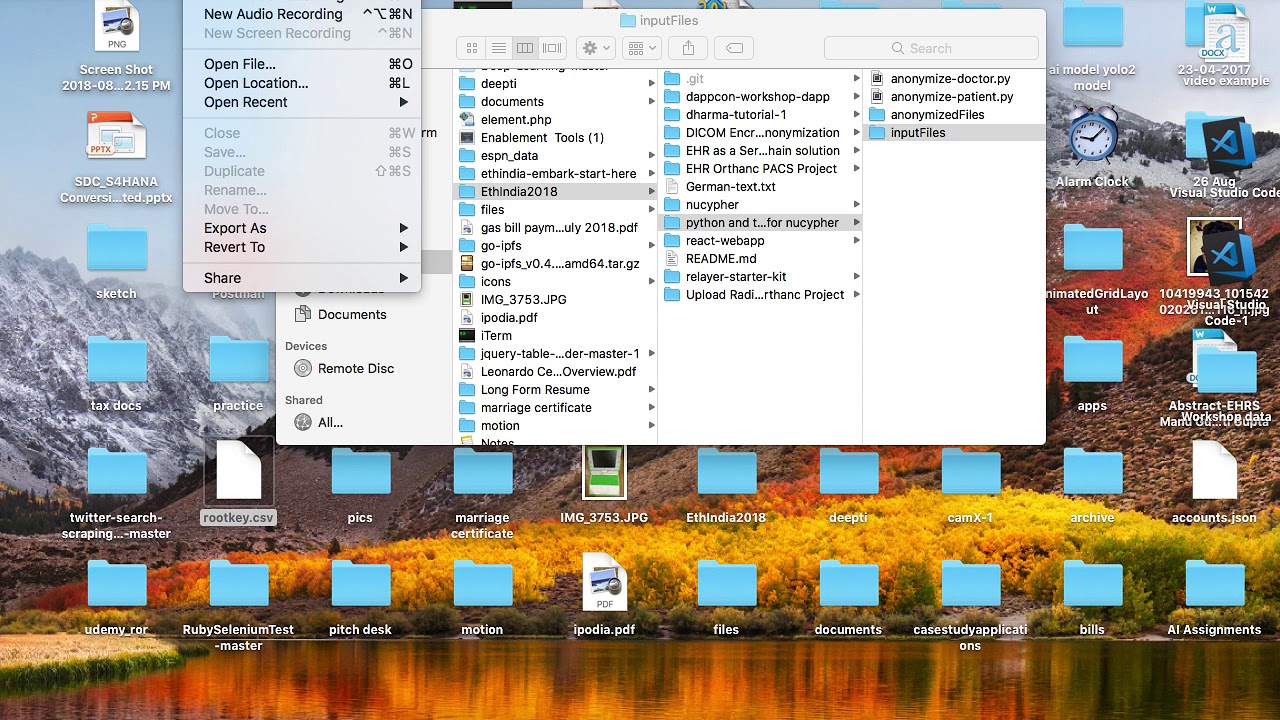This screenshot has height=720, width=1280.
Task: Switch Finder to cover flow view
Action: click(x=552, y=48)
